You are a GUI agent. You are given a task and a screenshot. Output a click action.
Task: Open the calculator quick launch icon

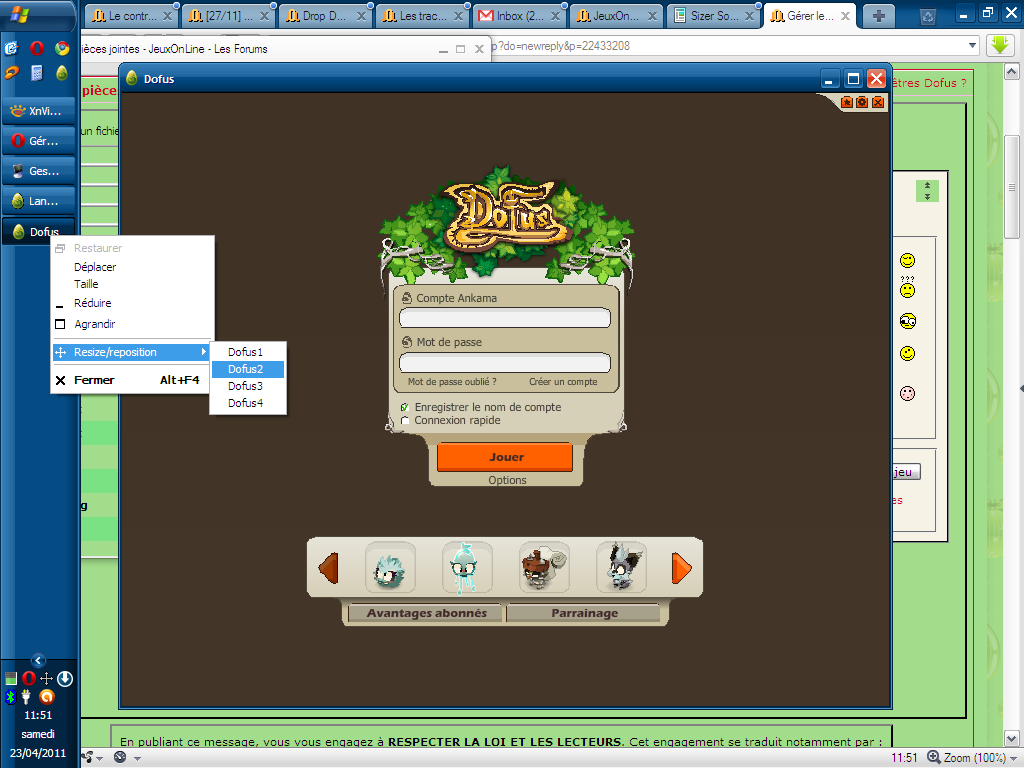(x=37, y=73)
